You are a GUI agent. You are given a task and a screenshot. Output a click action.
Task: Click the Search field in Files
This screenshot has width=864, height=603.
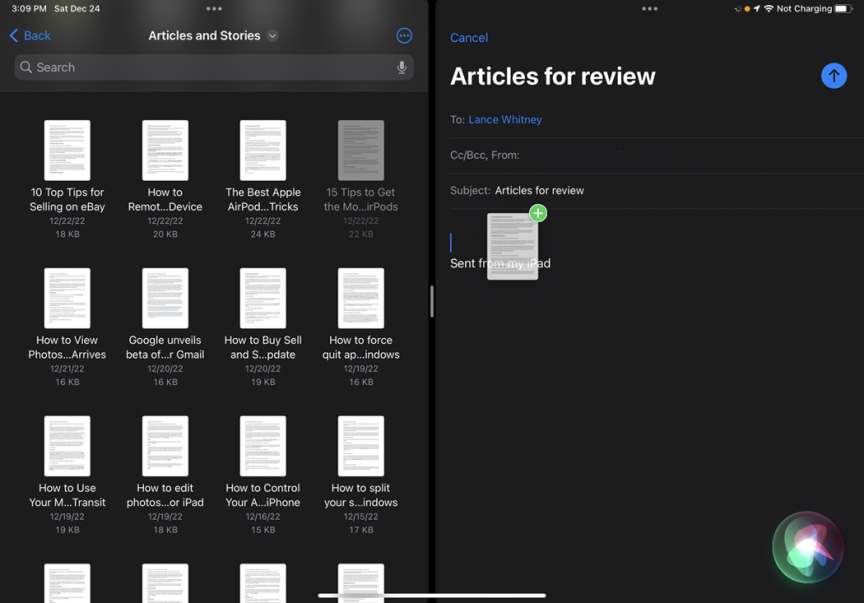click(x=210, y=67)
